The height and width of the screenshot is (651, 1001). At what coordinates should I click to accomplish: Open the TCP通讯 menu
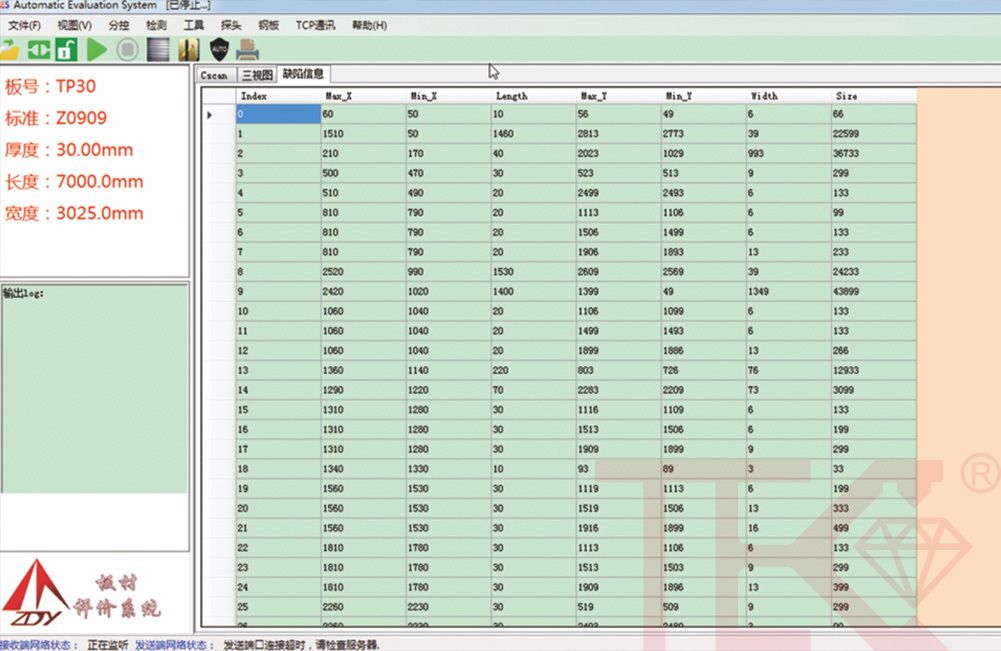click(315, 25)
